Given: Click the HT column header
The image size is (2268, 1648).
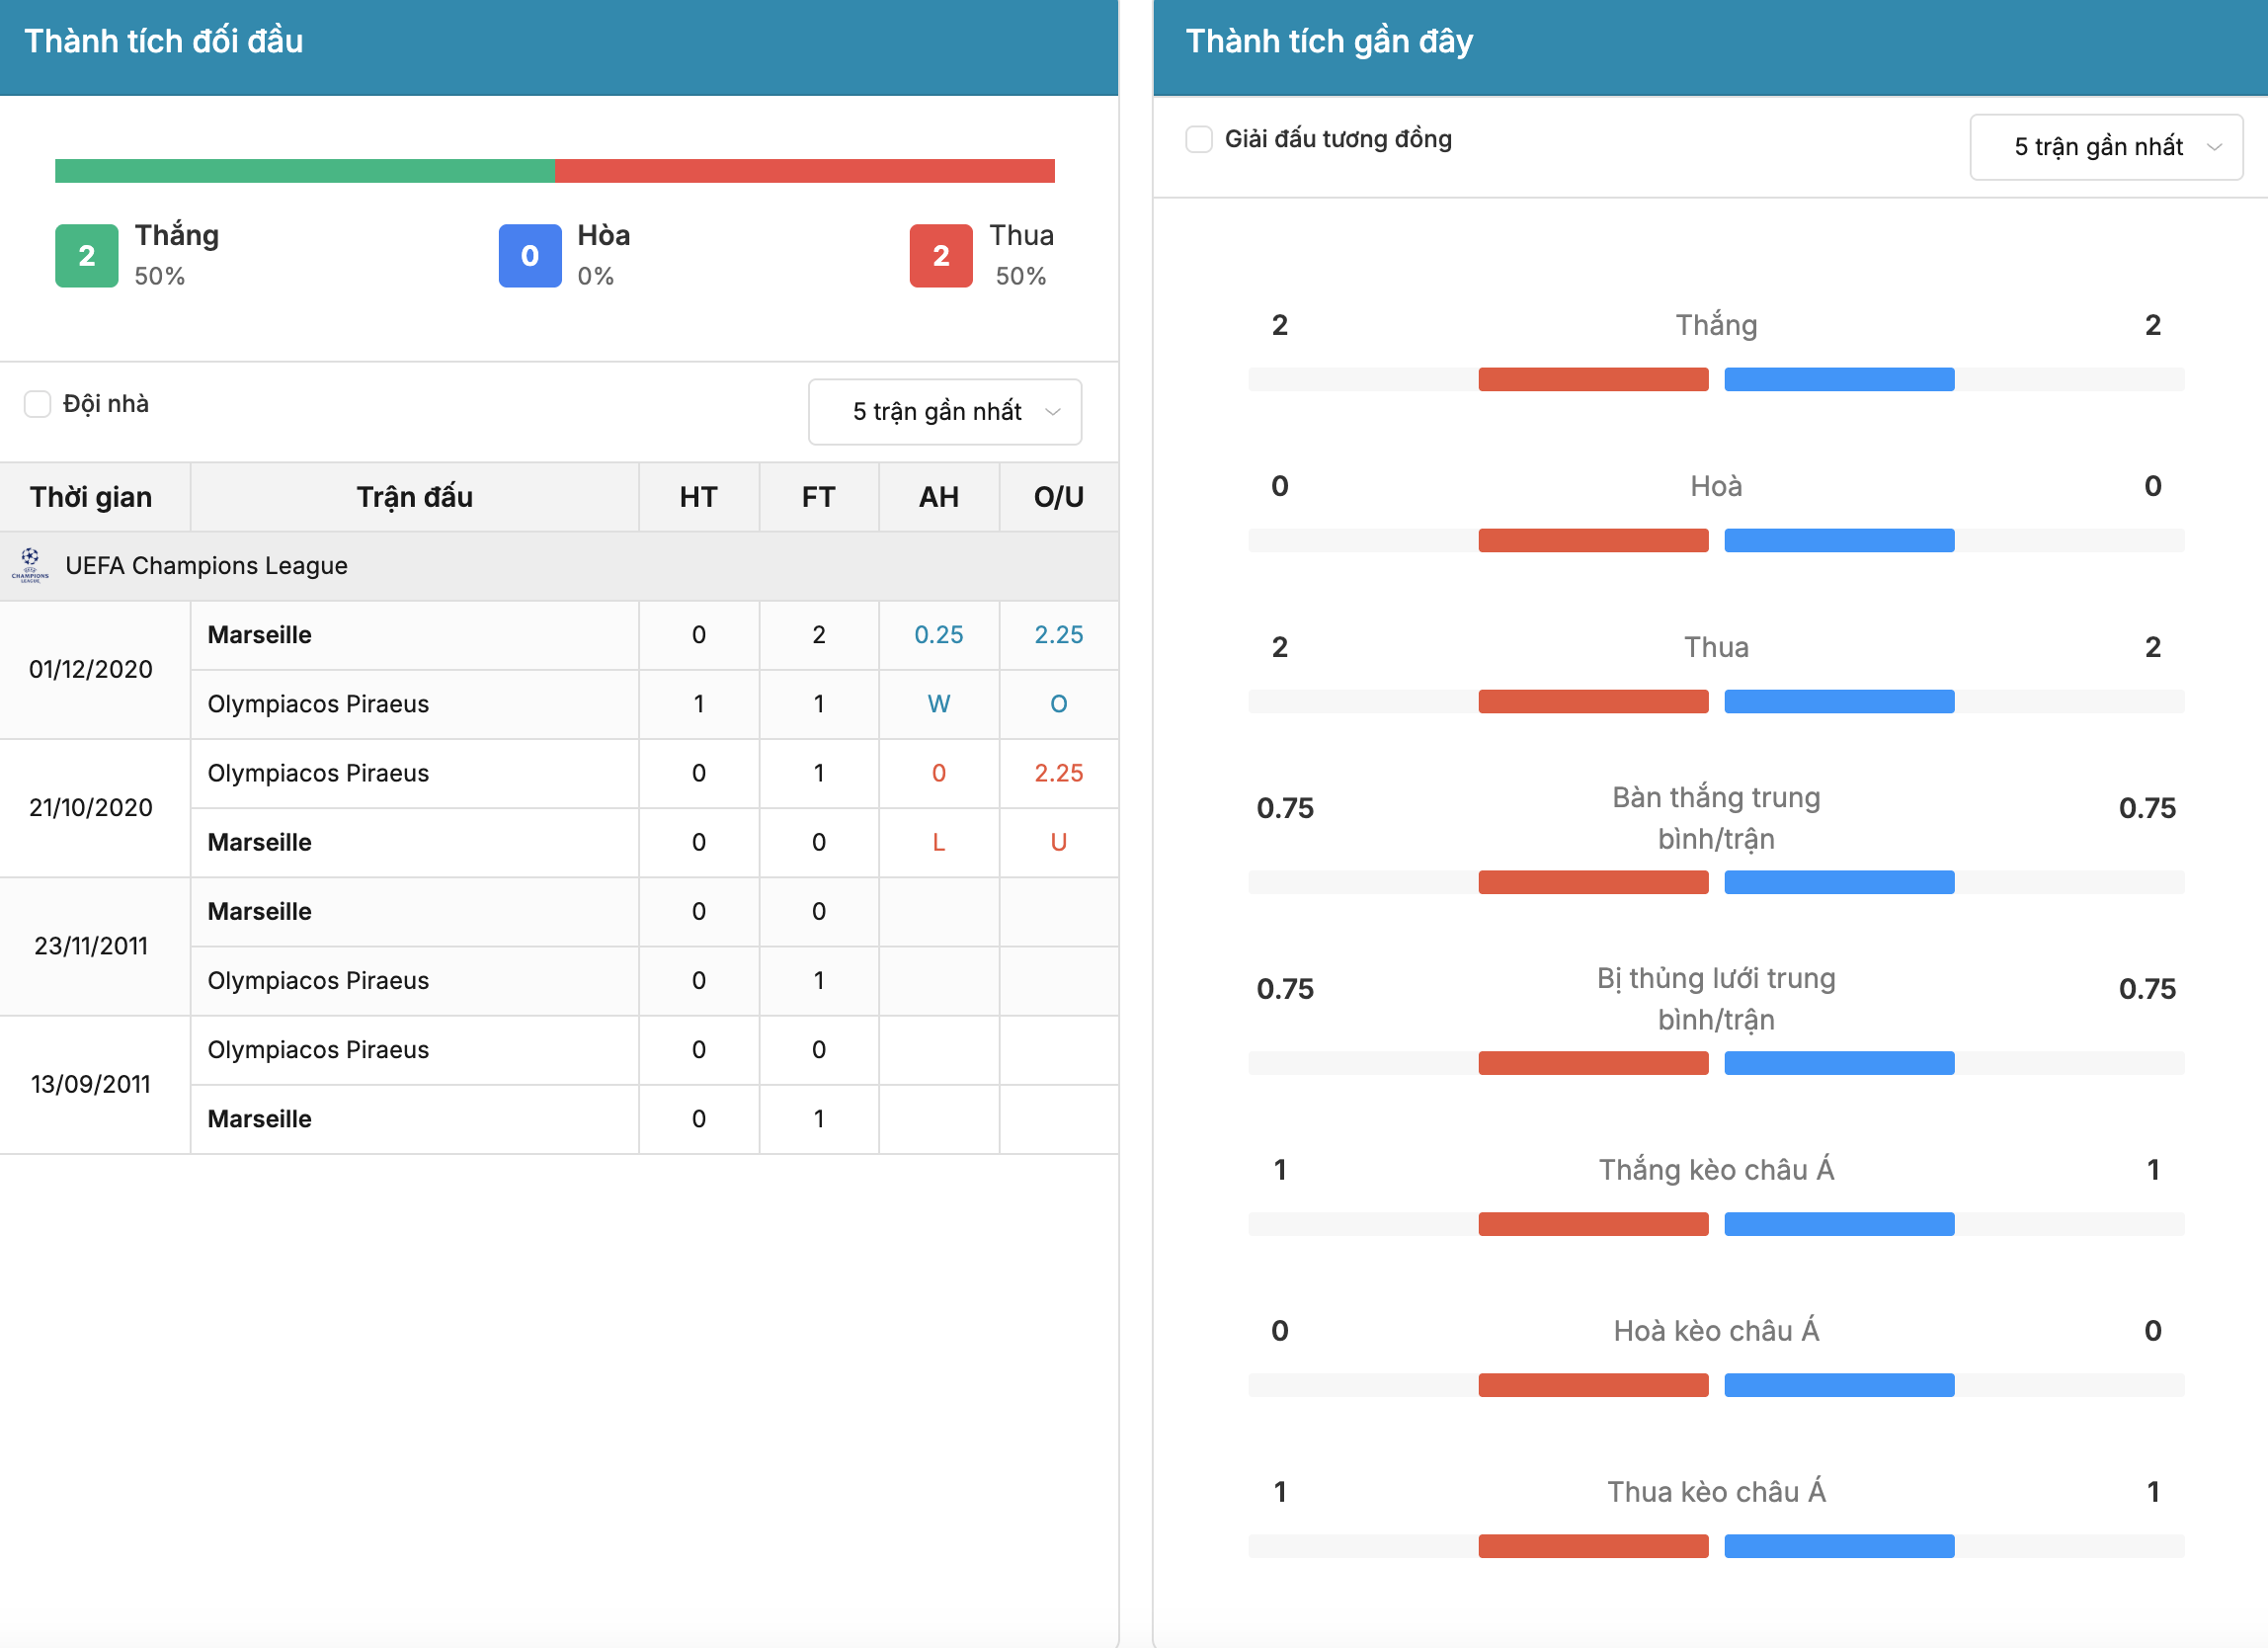Looking at the screenshot, I should pos(699,497).
